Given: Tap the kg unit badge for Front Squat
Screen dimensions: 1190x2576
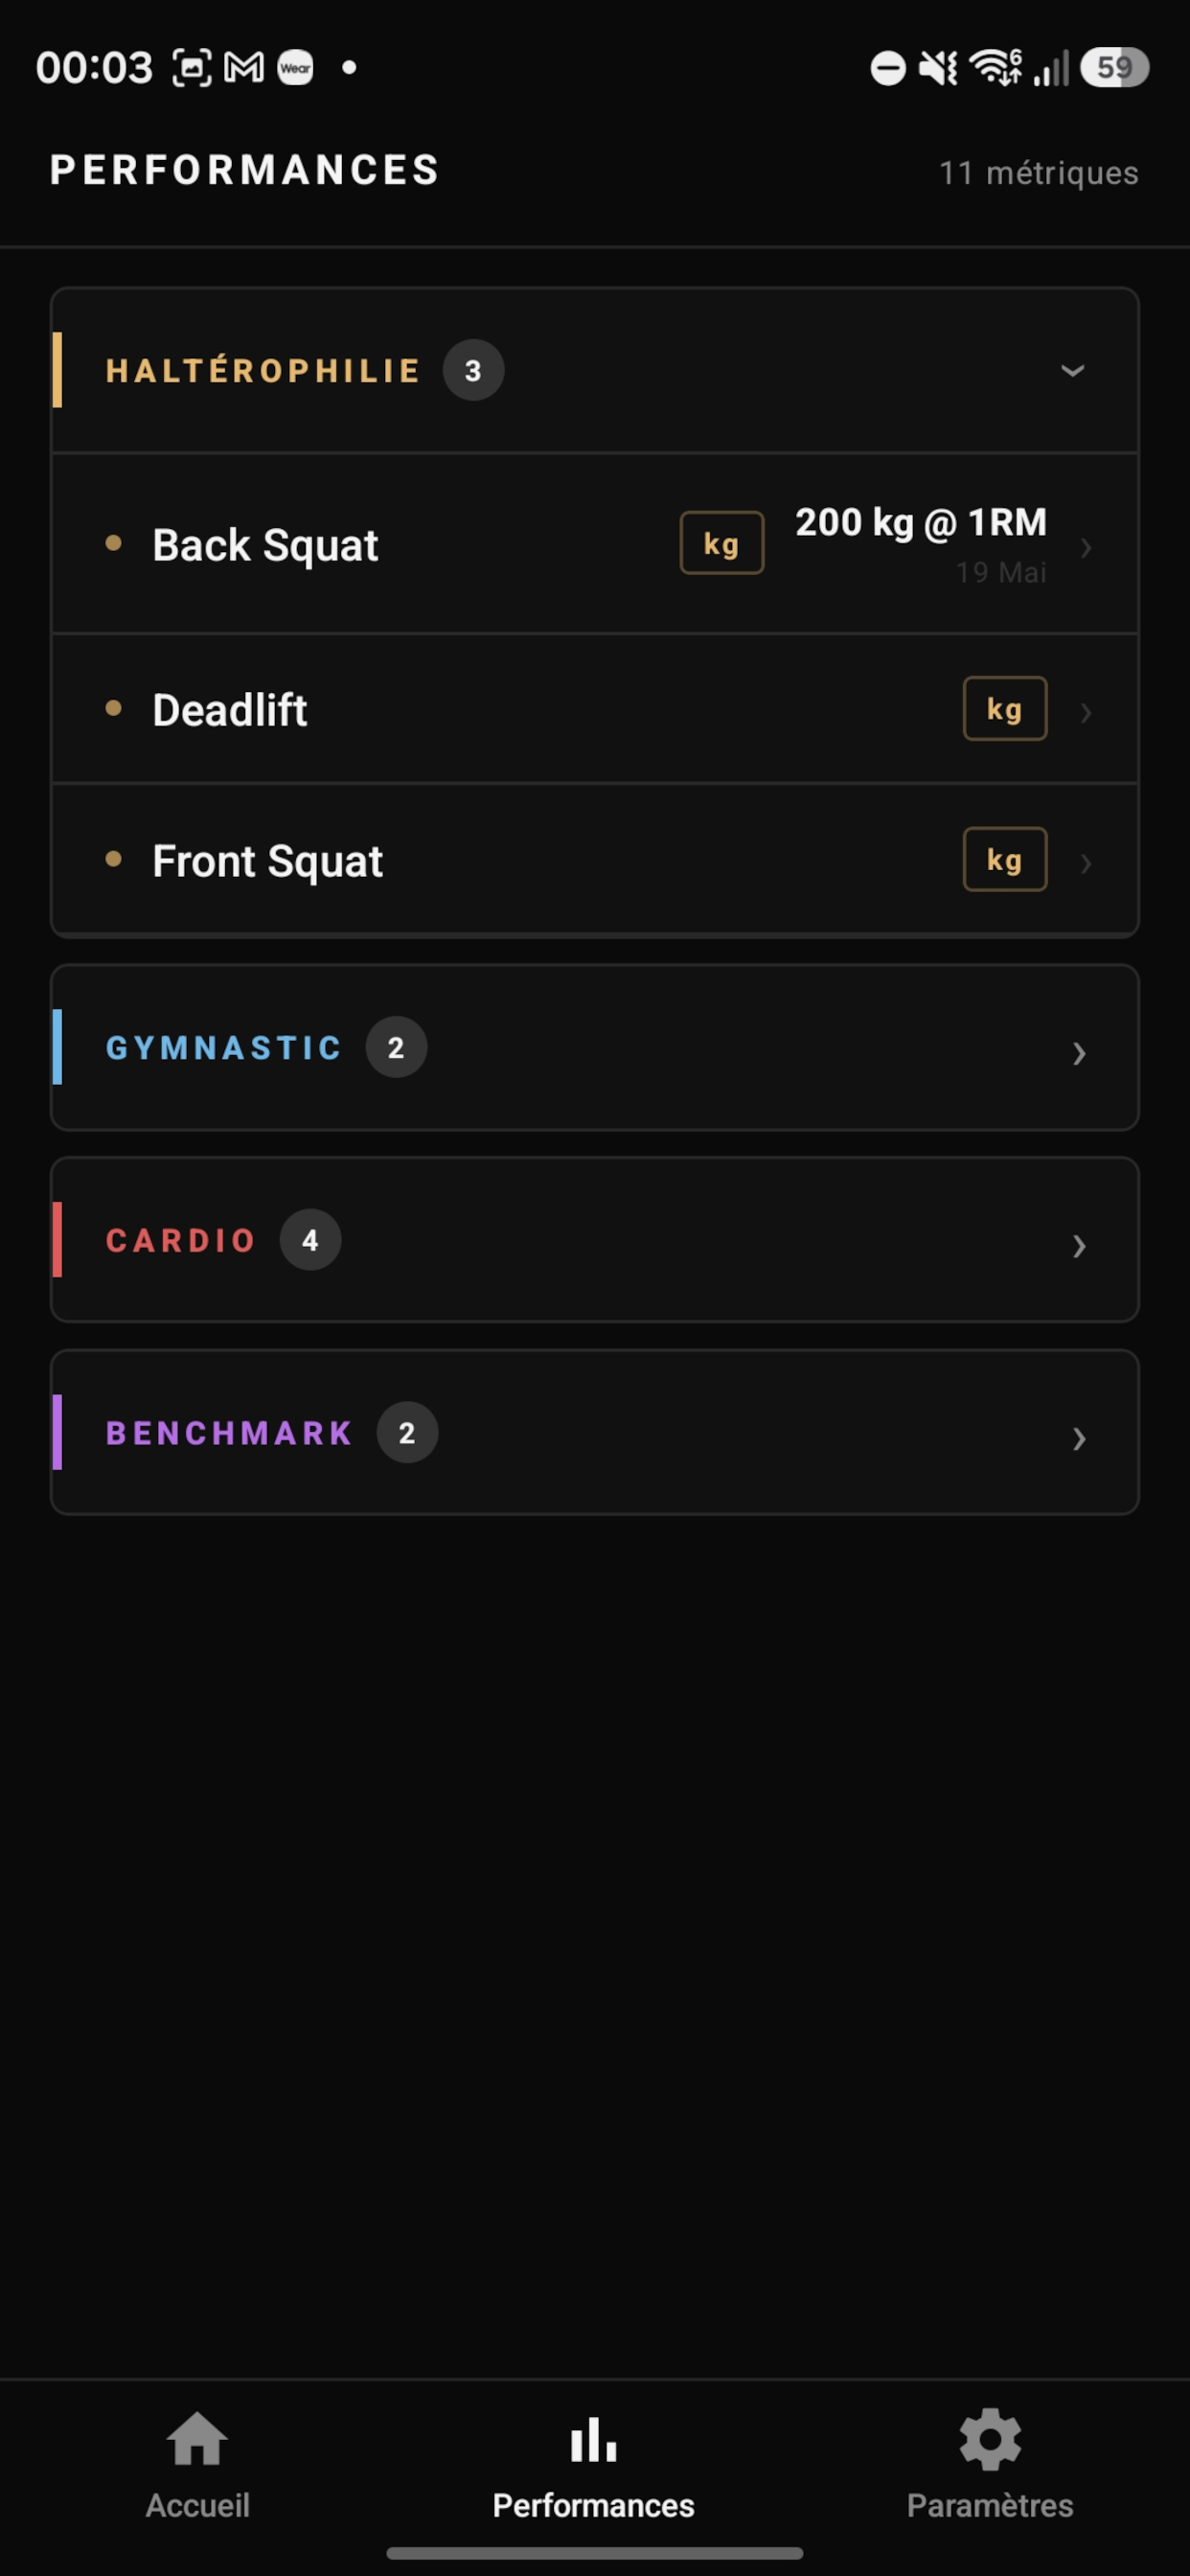Looking at the screenshot, I should pyautogui.click(x=1004, y=859).
